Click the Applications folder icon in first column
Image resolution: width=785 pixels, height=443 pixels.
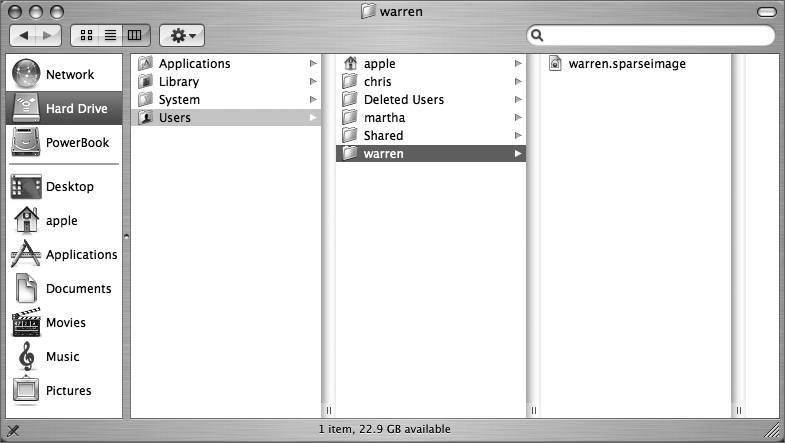[x=146, y=64]
